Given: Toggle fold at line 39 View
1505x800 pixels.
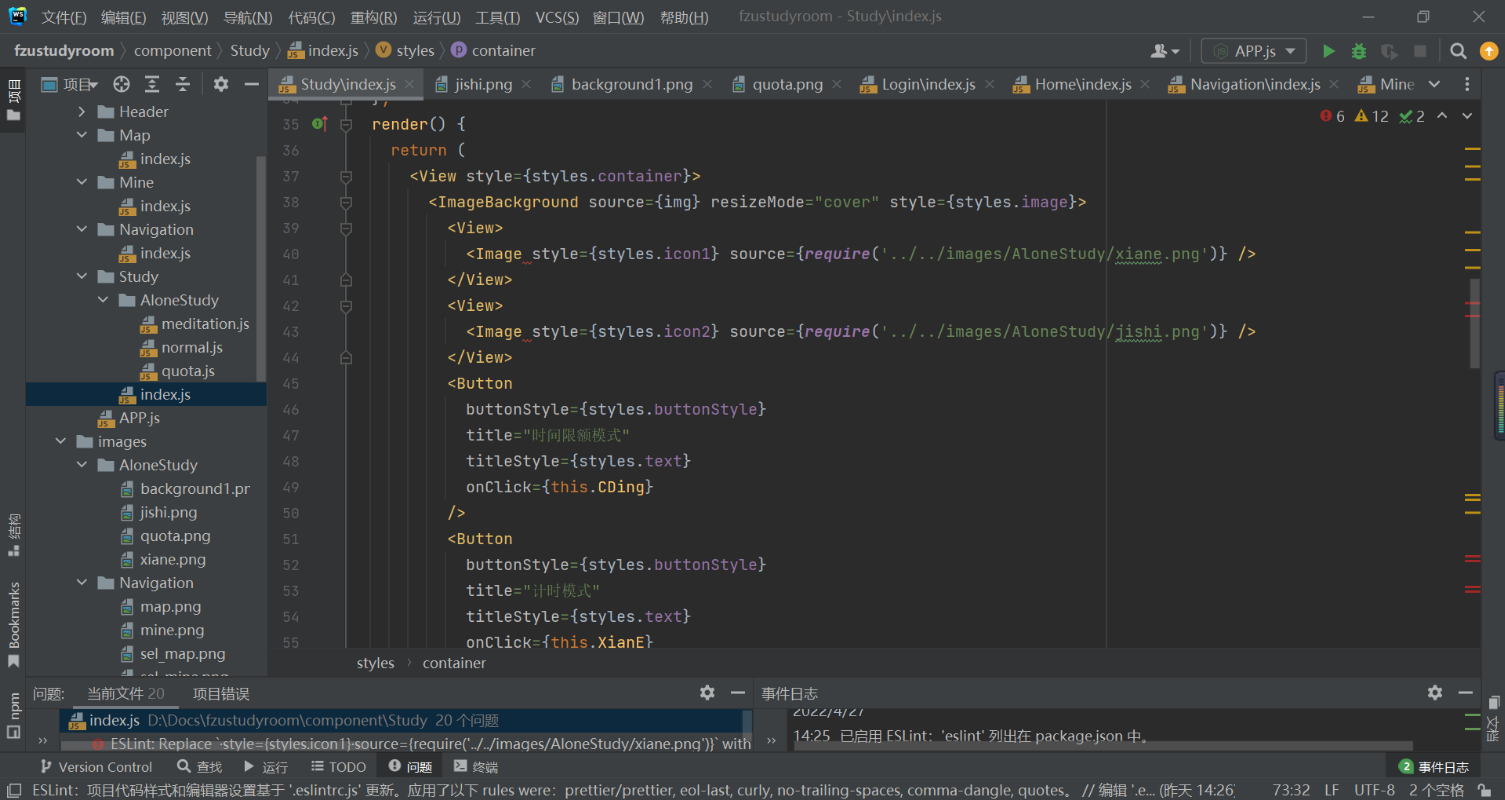Looking at the screenshot, I should click(346, 228).
